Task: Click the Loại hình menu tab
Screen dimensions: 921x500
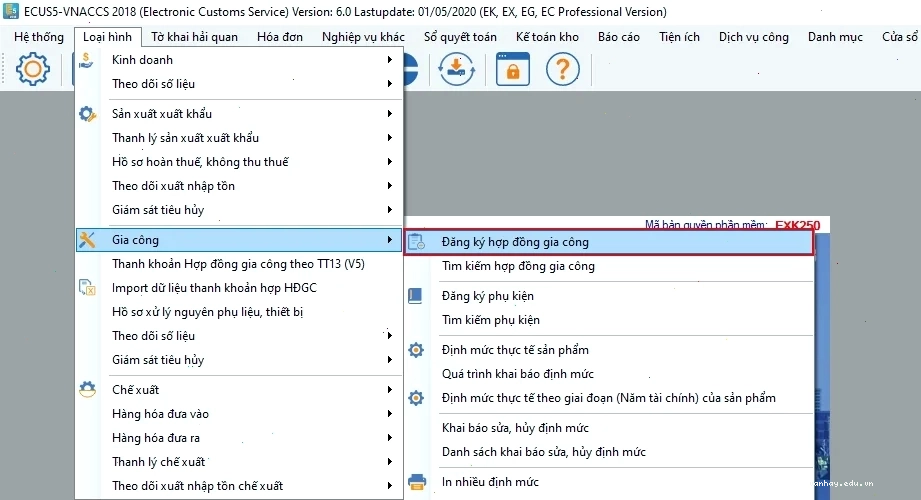Action: click(x=107, y=37)
